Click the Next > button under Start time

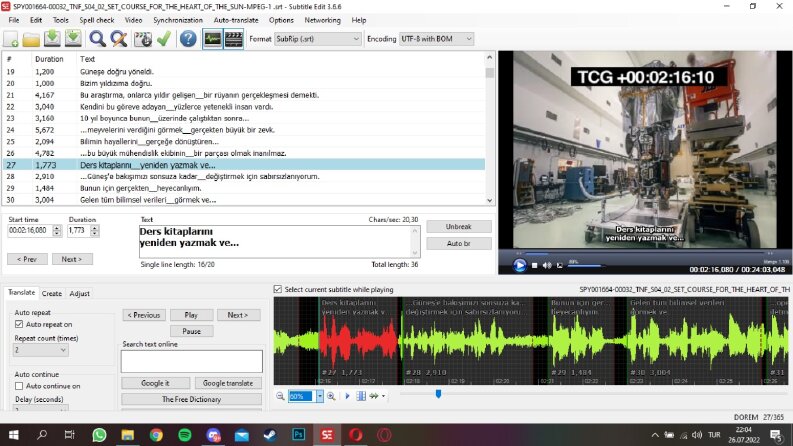tap(72, 259)
